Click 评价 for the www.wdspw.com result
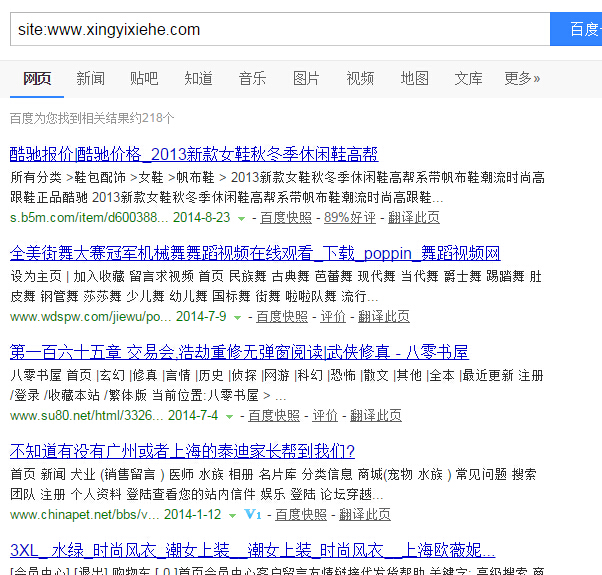The image size is (602, 575). point(333,317)
